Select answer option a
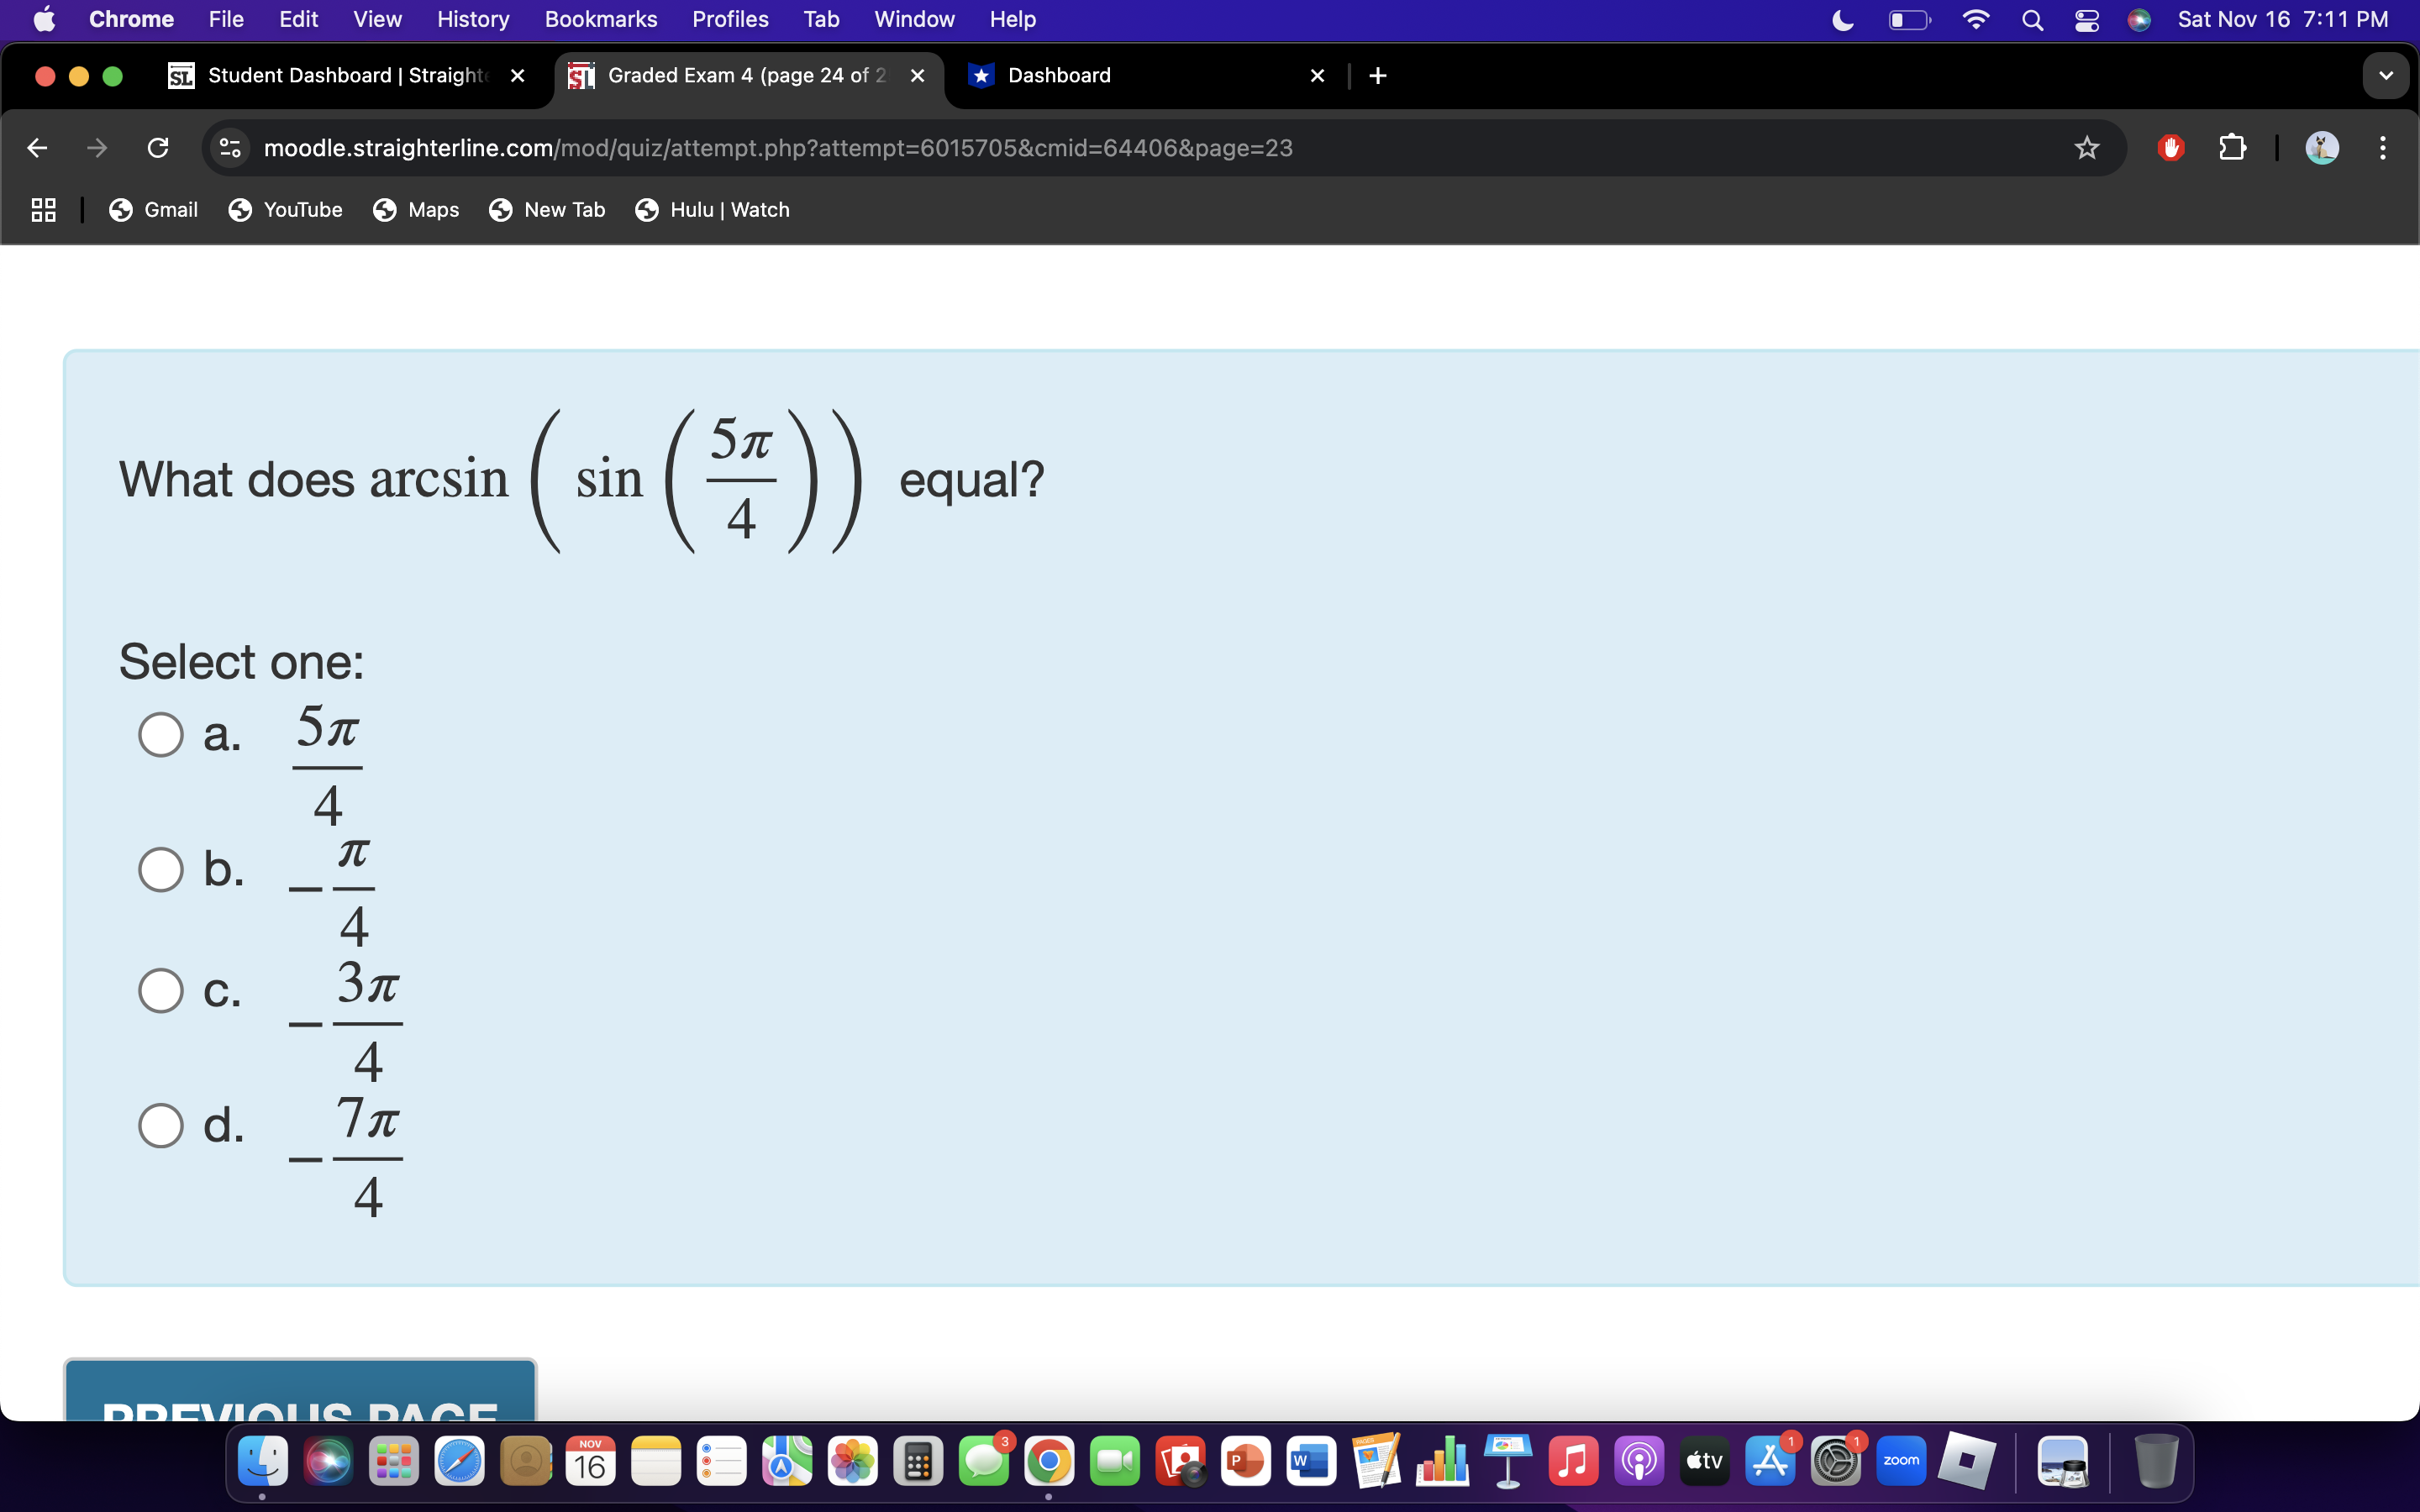Screen dimensions: 2420x1512 160,733
